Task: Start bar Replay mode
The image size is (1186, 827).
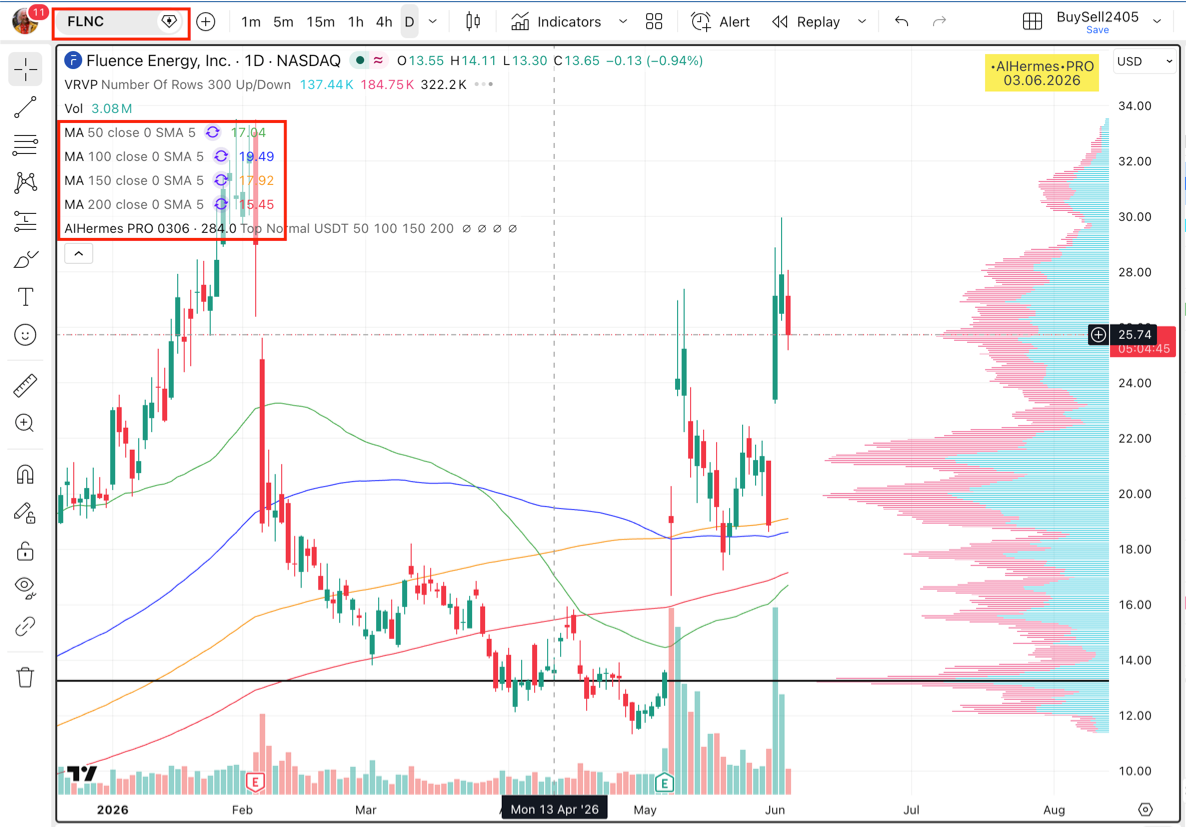Action: point(806,22)
